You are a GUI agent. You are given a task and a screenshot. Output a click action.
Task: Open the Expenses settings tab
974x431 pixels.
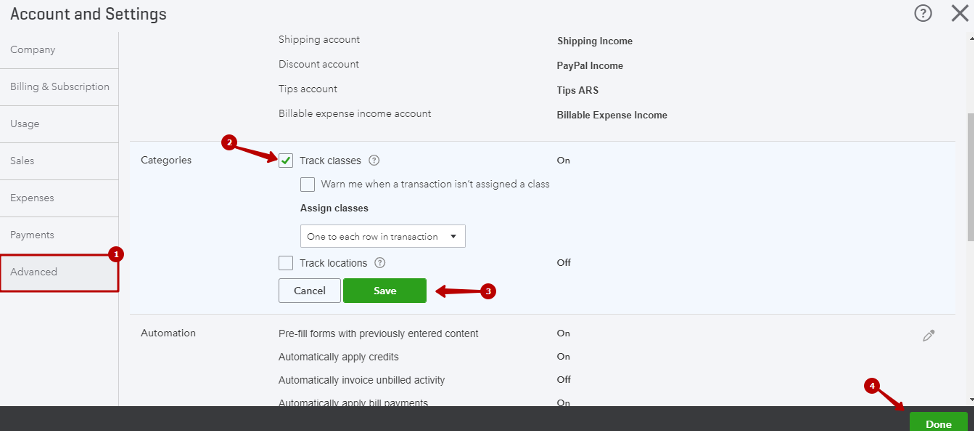pos(59,198)
